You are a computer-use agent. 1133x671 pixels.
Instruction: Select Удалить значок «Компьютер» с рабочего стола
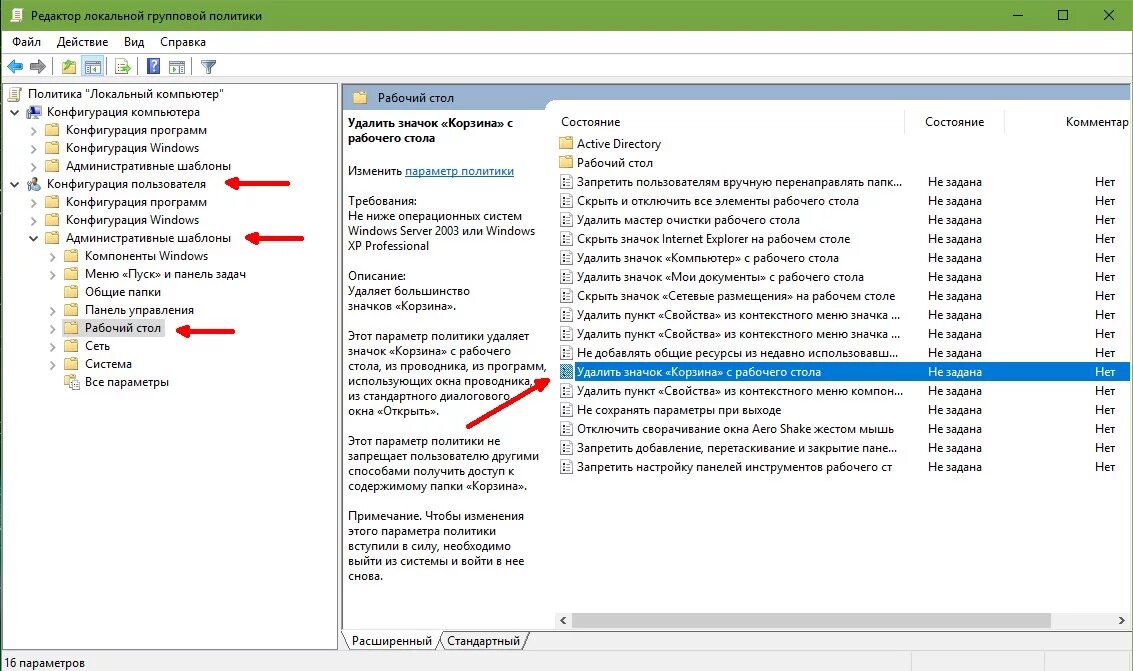point(707,258)
